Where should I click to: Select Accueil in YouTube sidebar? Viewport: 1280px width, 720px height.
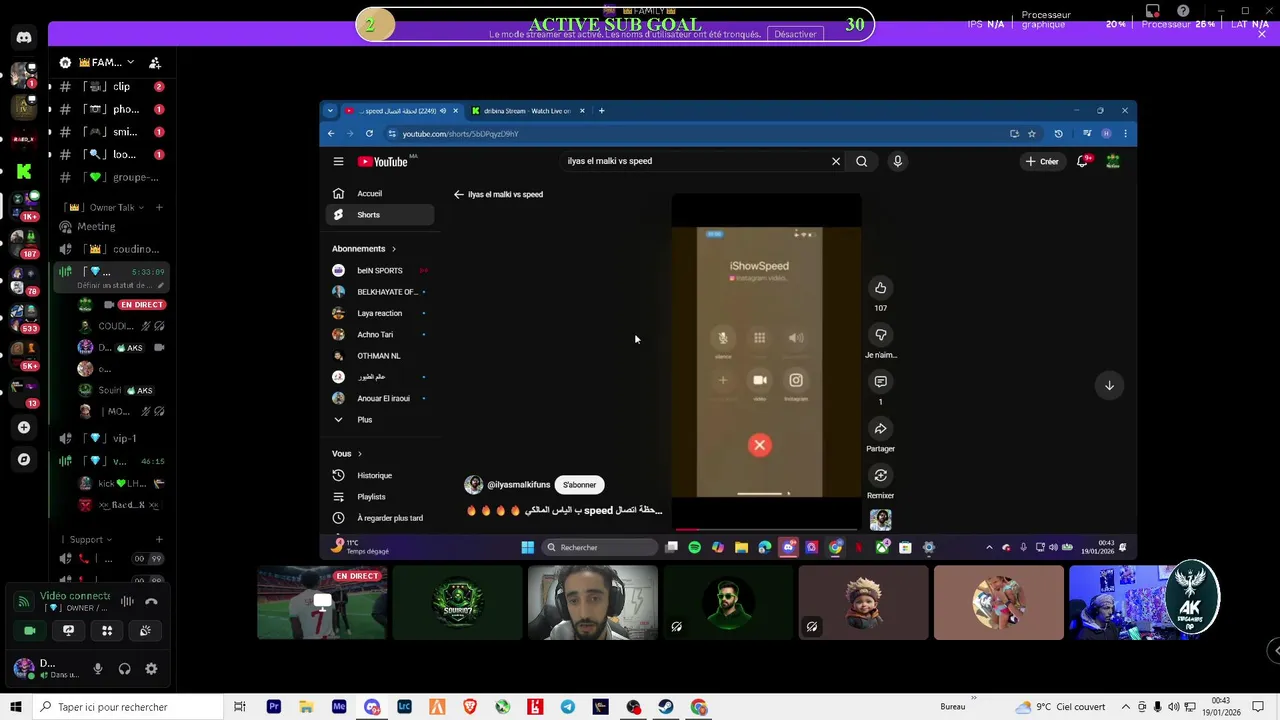(x=380, y=194)
